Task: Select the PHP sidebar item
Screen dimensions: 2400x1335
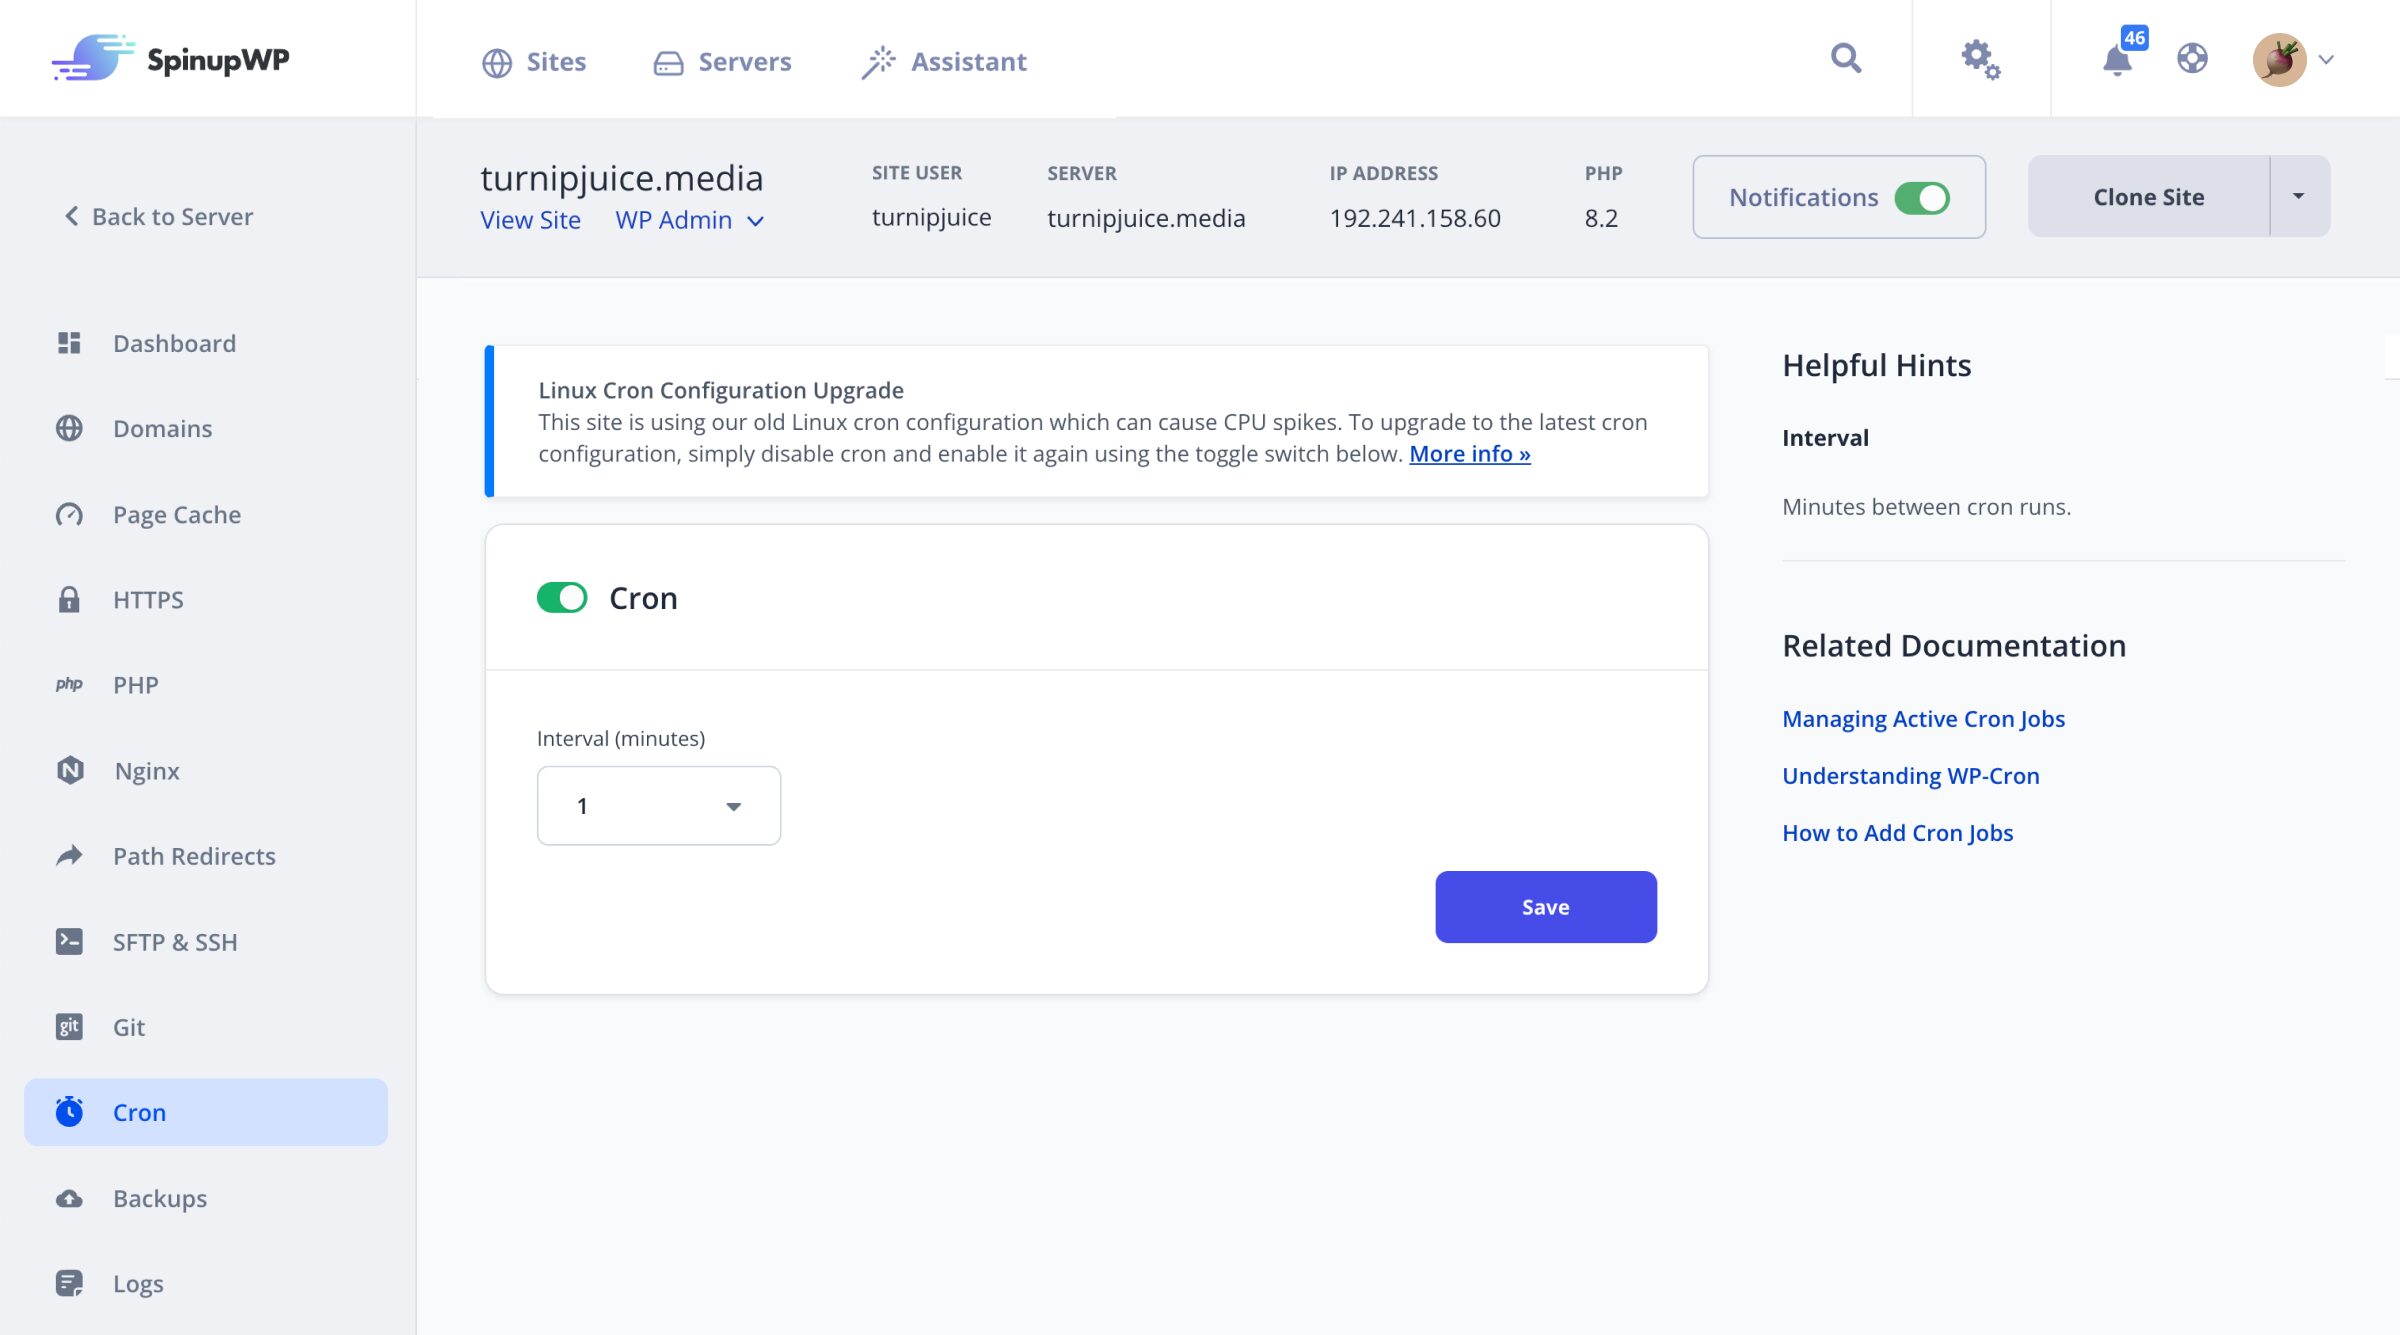Action: click(135, 684)
